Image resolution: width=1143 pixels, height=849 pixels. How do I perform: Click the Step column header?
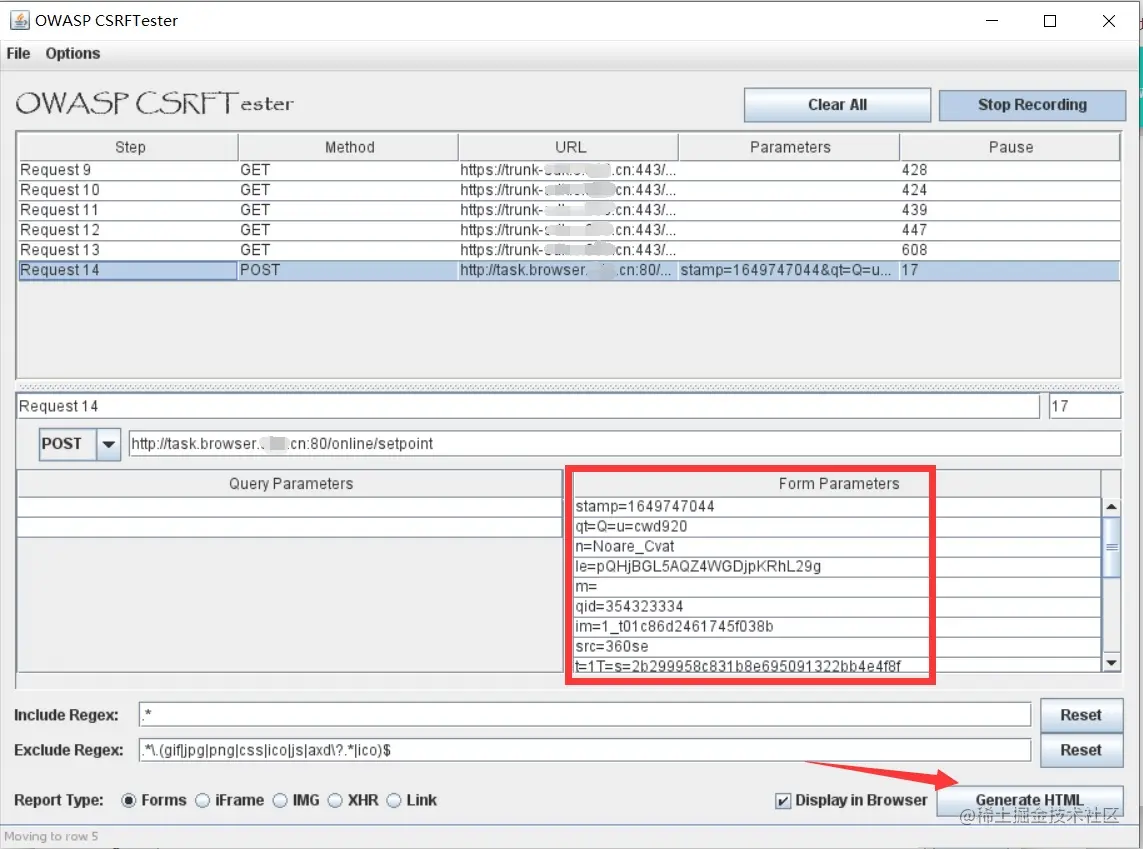click(x=128, y=147)
